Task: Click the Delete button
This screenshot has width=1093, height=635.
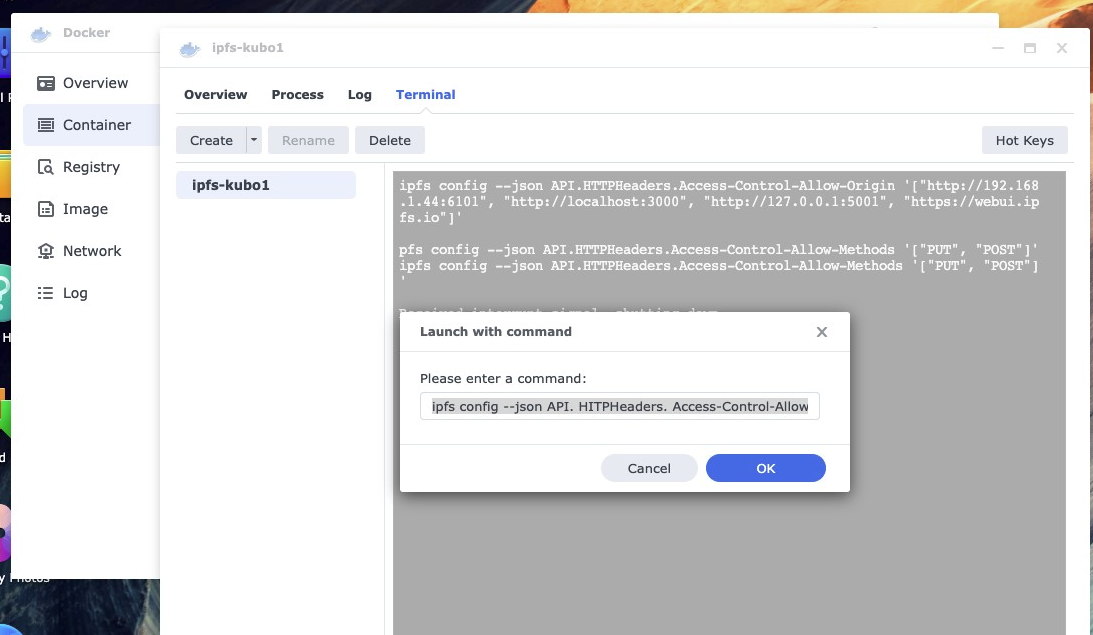Action: 390,140
